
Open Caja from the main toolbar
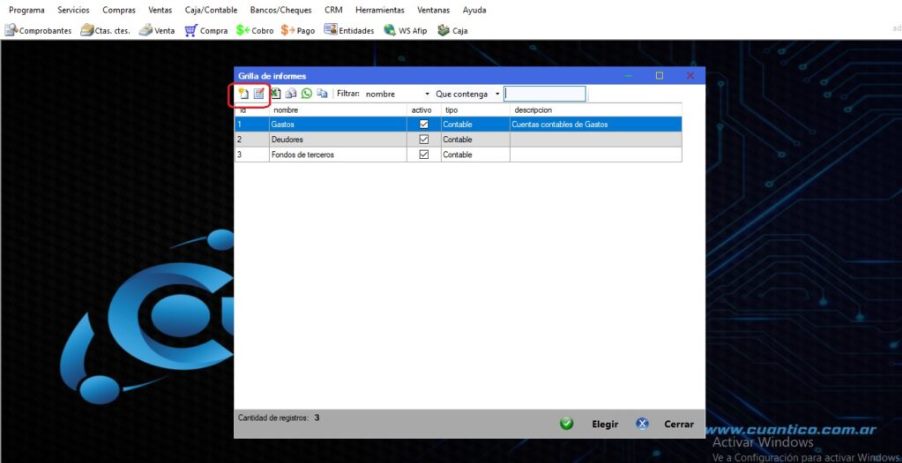[x=452, y=30]
